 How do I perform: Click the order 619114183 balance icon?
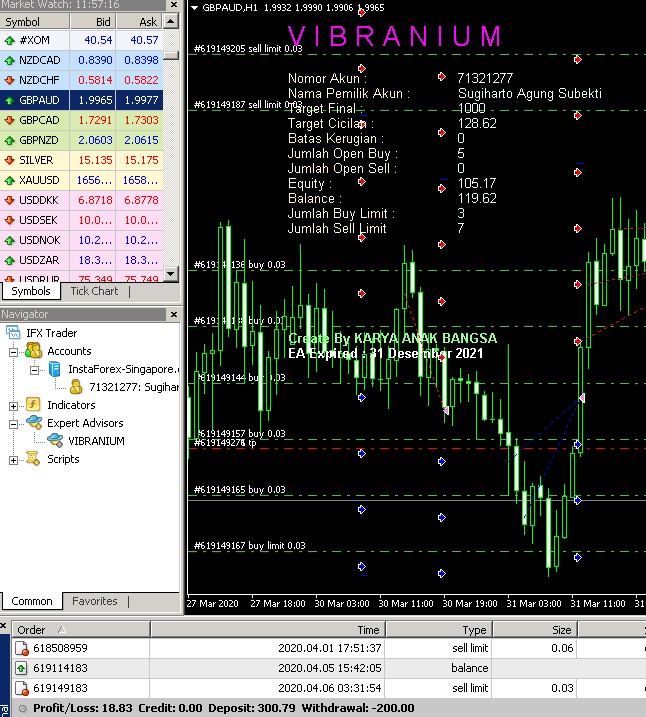coord(21,668)
